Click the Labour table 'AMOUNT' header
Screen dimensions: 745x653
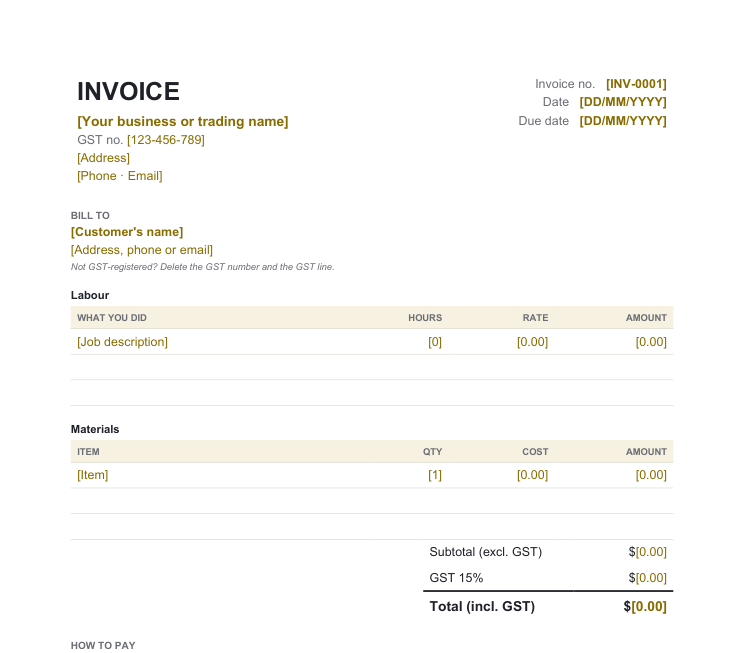pyautogui.click(x=646, y=318)
